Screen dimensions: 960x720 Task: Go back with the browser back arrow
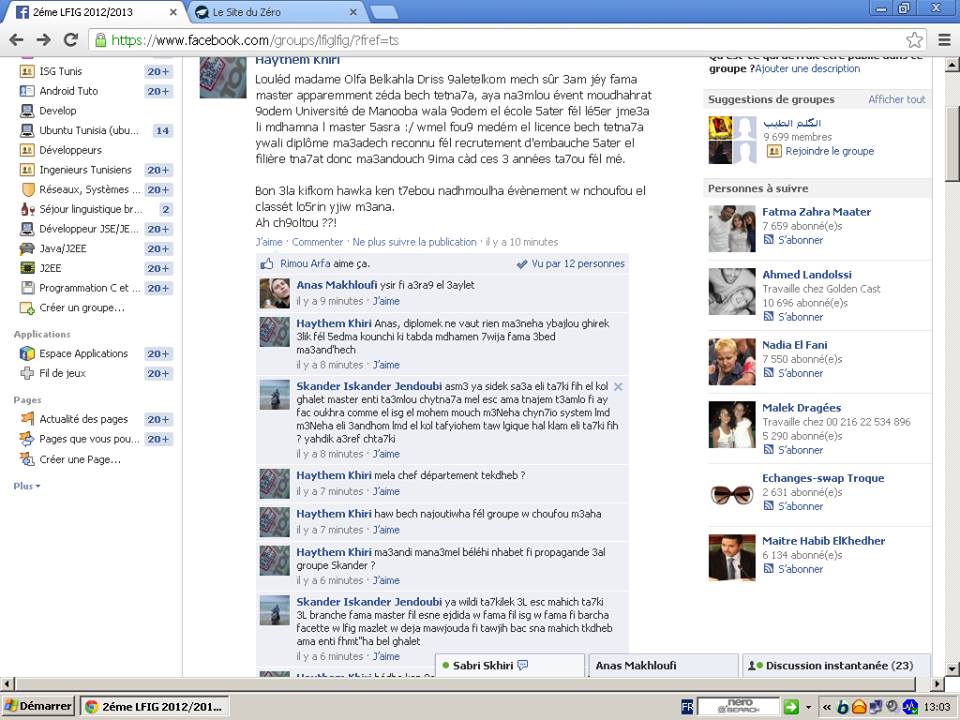[x=17, y=40]
